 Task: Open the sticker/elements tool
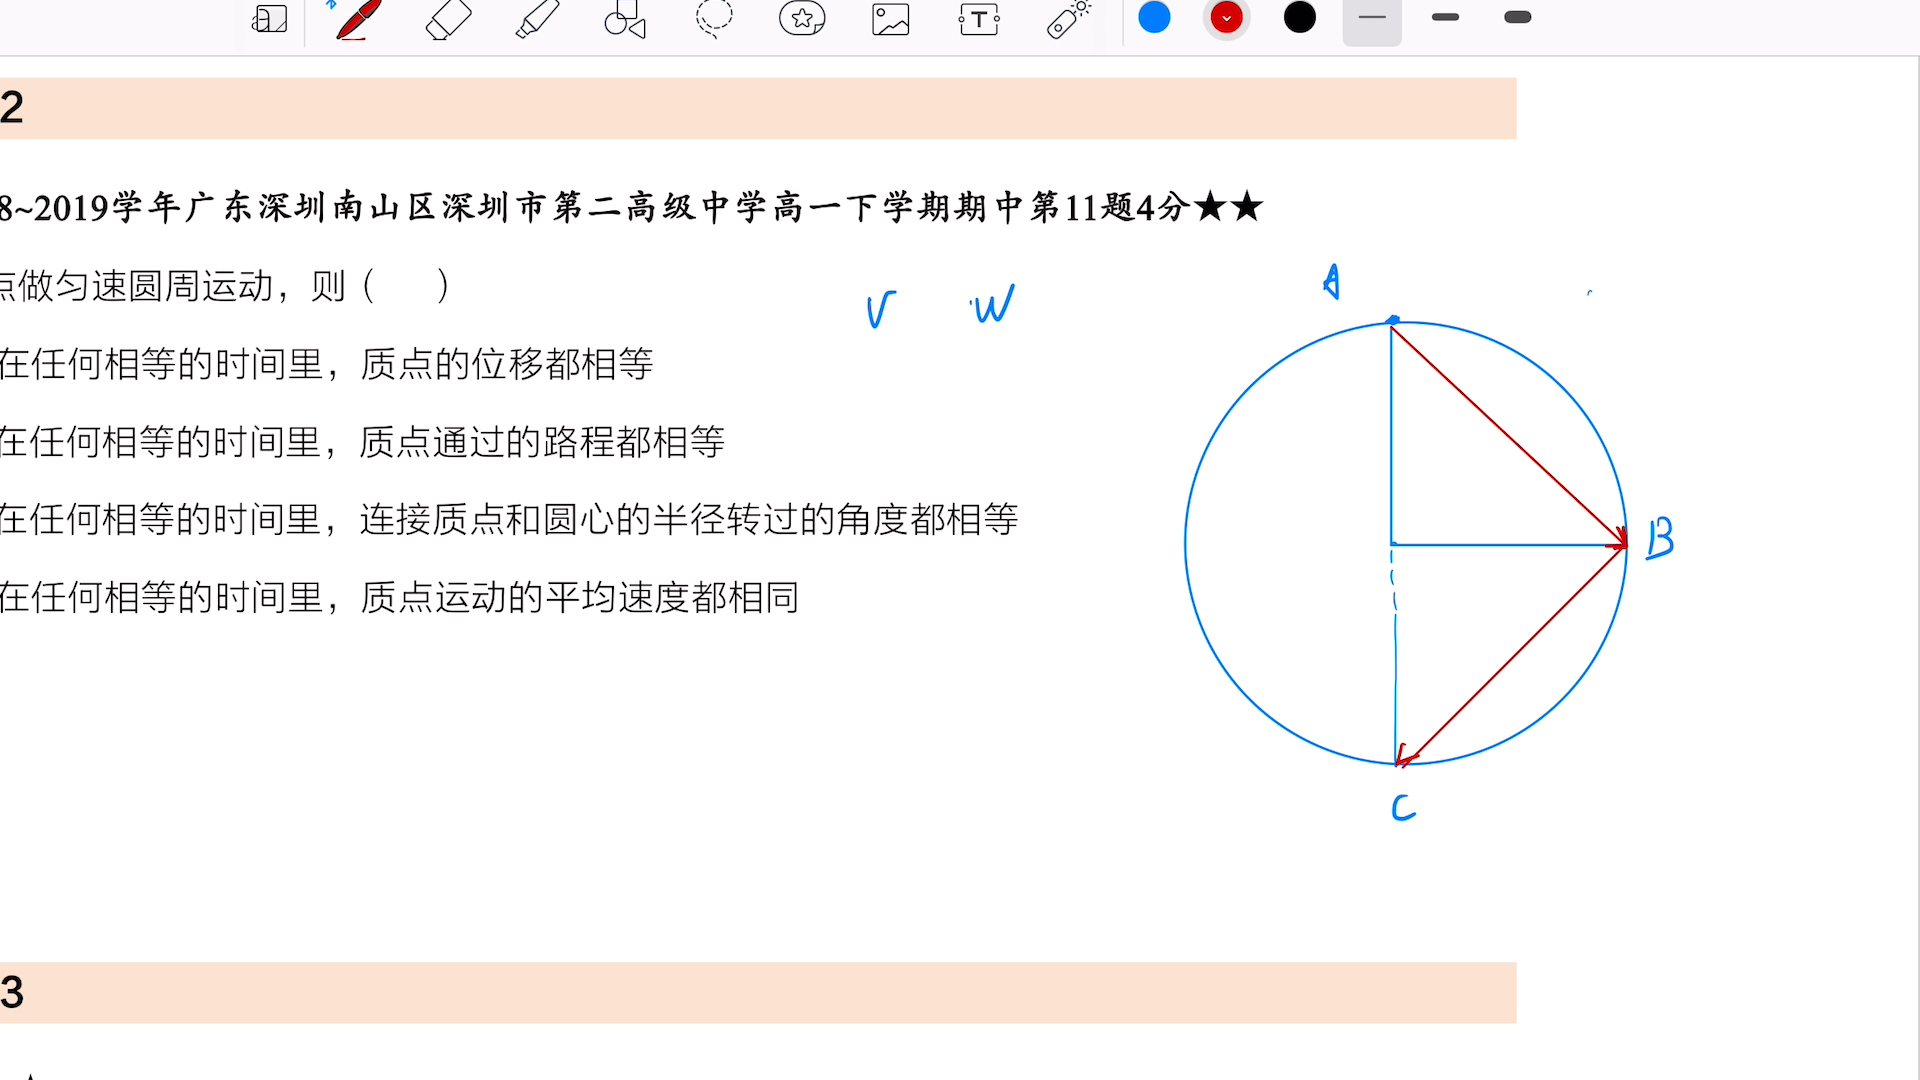[802, 19]
